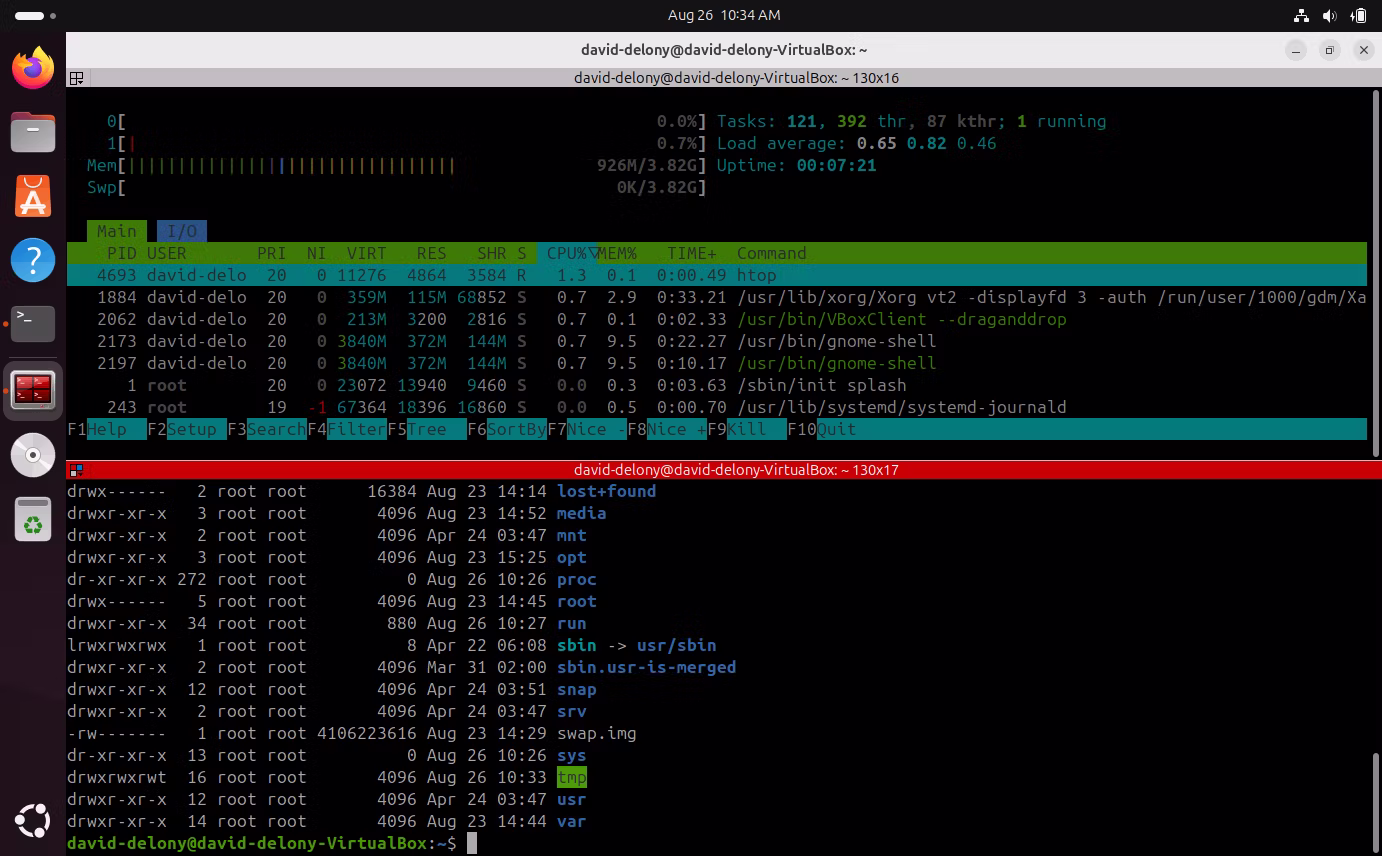Sort by the CPU% column header

(x=566, y=253)
